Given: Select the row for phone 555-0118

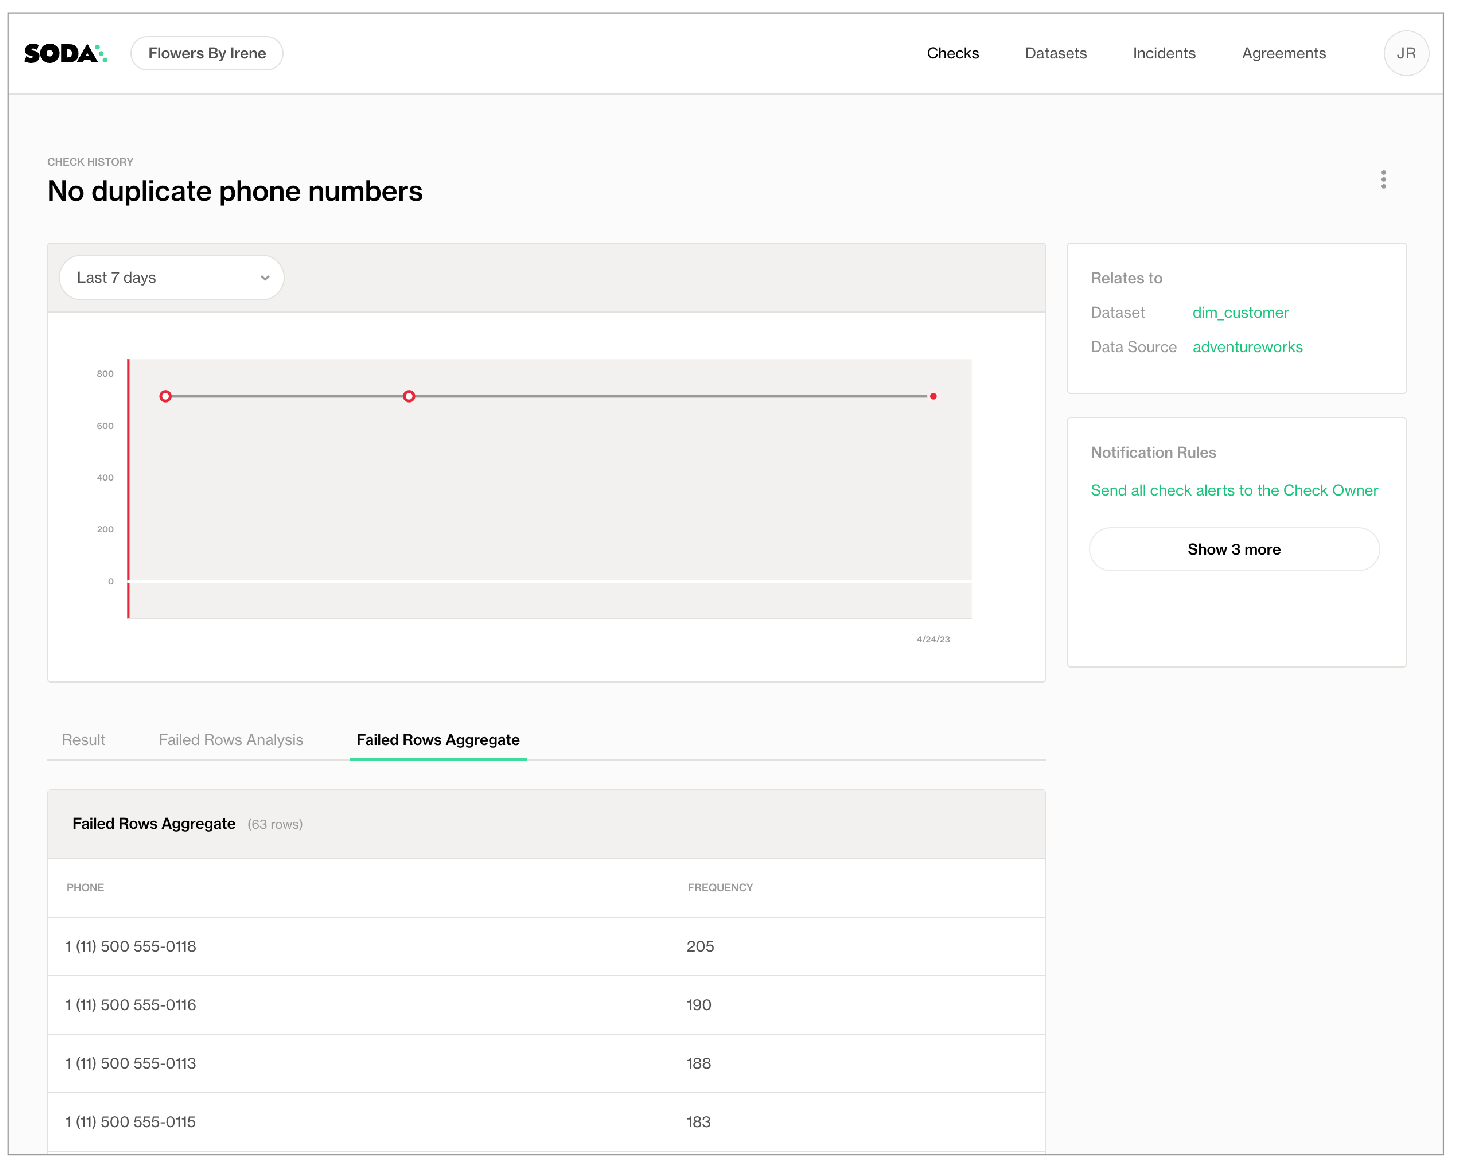Looking at the screenshot, I should pos(545,947).
